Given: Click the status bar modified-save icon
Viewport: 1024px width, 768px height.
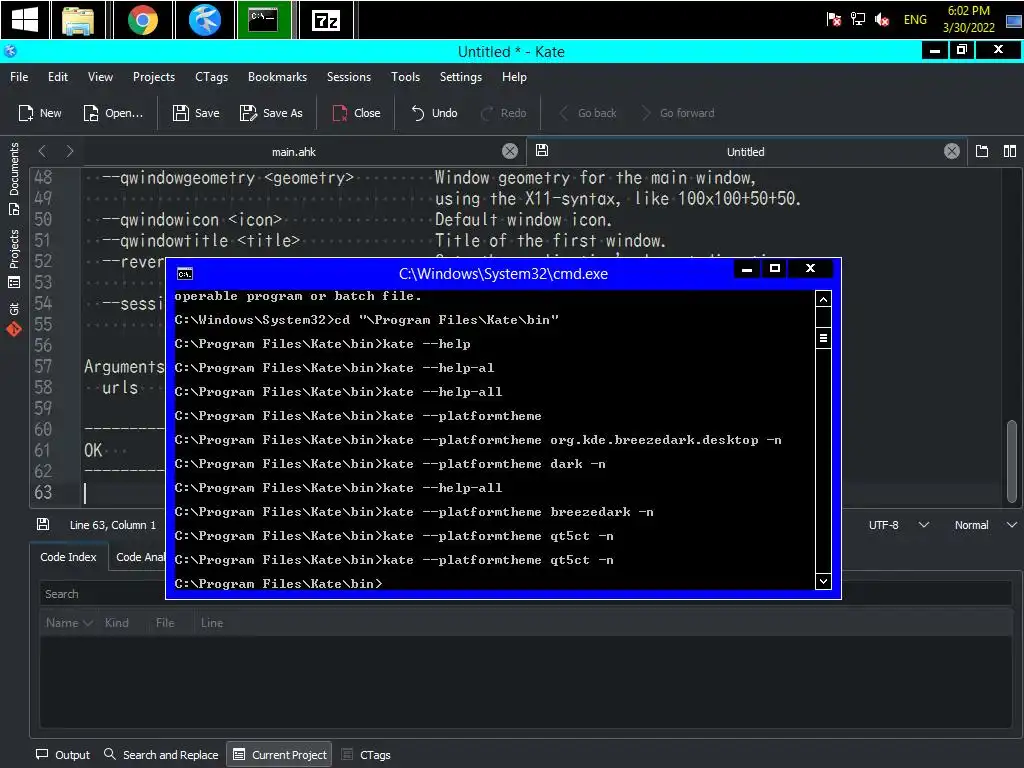Looking at the screenshot, I should [x=43, y=524].
